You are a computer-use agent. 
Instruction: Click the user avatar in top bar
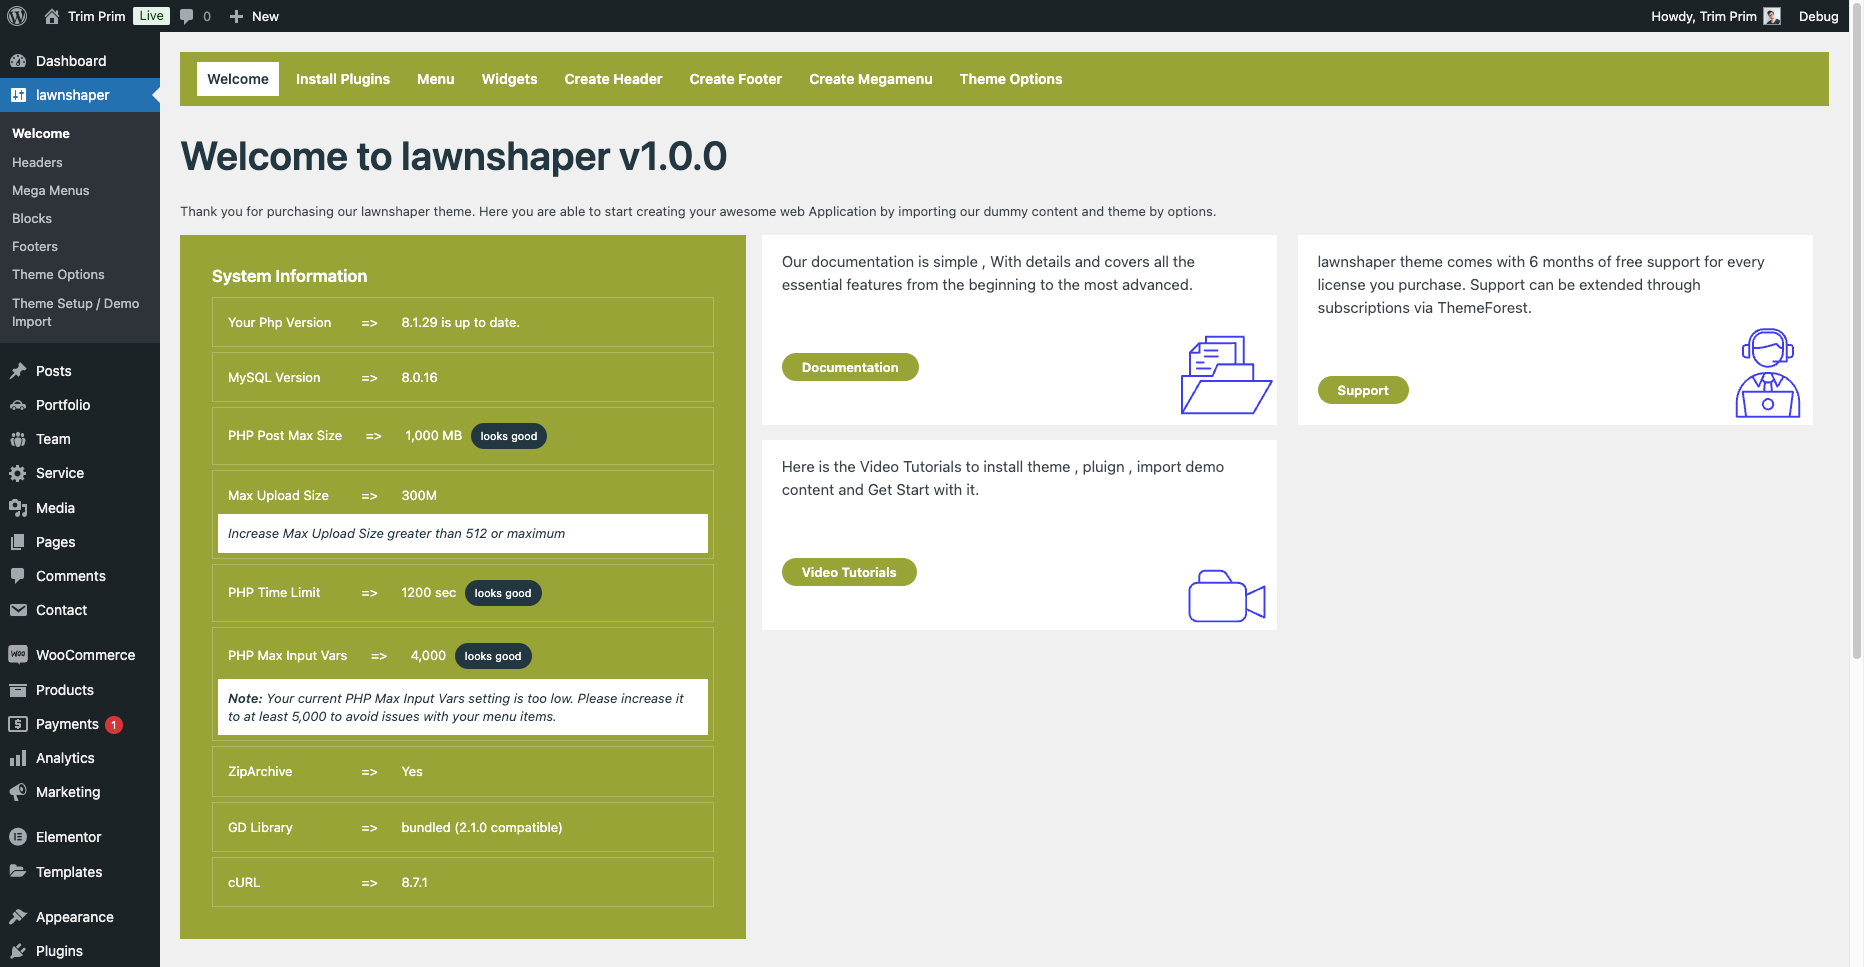[x=1772, y=16]
